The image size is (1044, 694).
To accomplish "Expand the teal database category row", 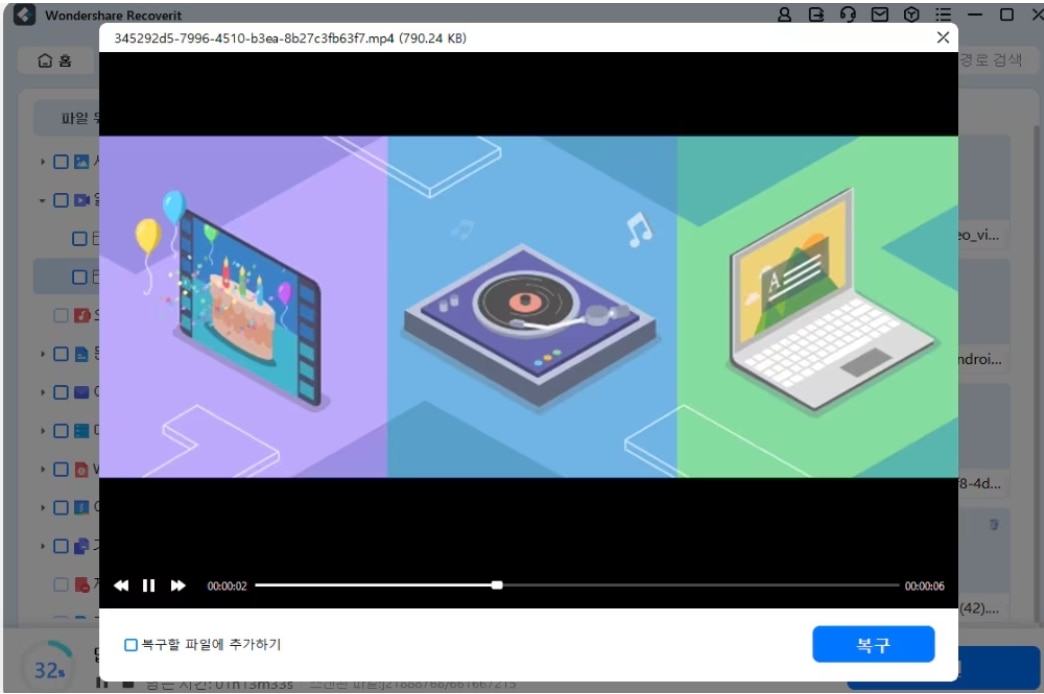I will click(43, 431).
